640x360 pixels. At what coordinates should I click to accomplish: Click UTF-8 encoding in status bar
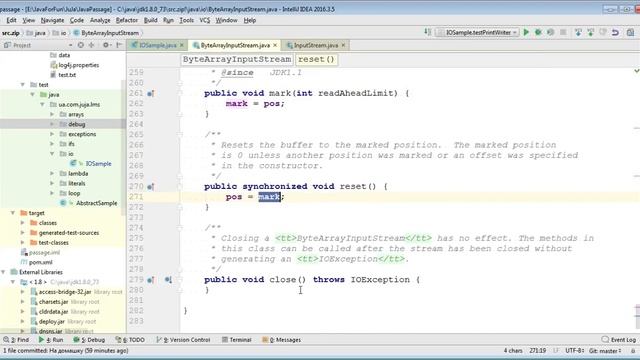tap(574, 351)
